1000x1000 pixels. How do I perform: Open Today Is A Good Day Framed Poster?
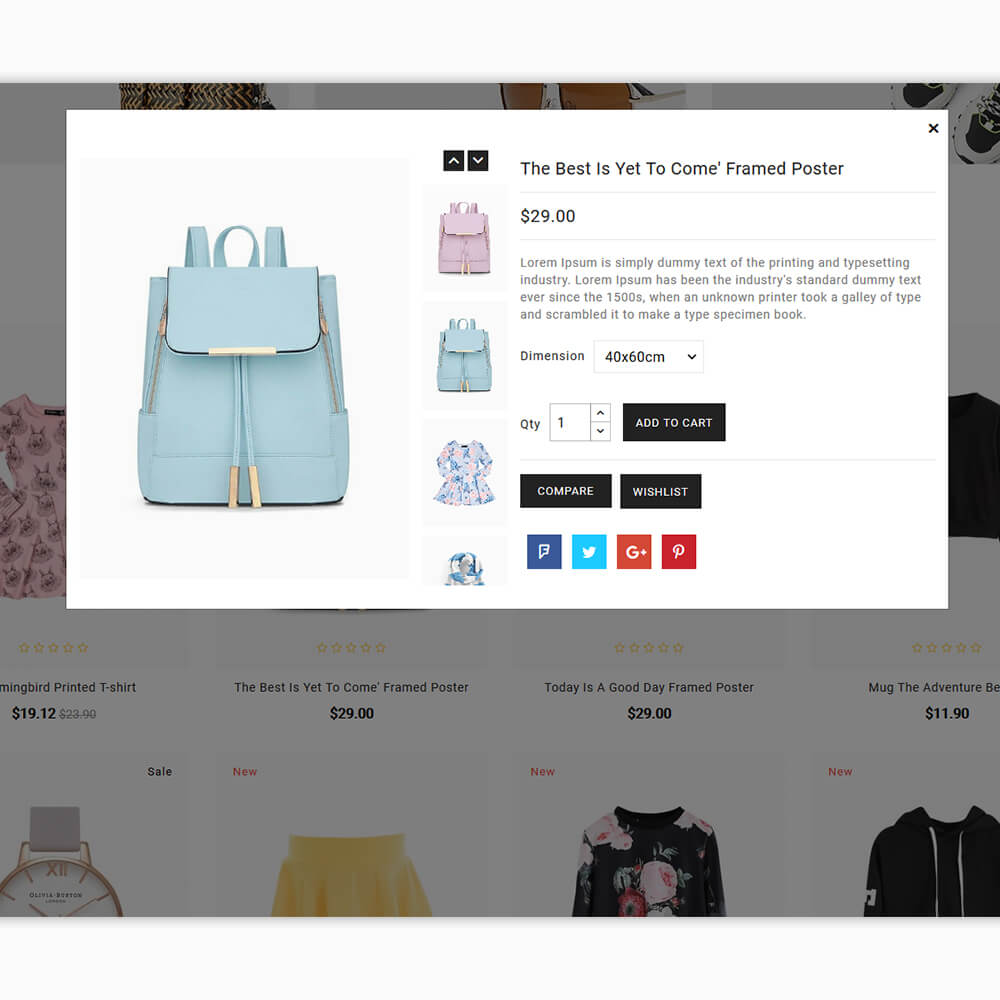click(x=649, y=688)
